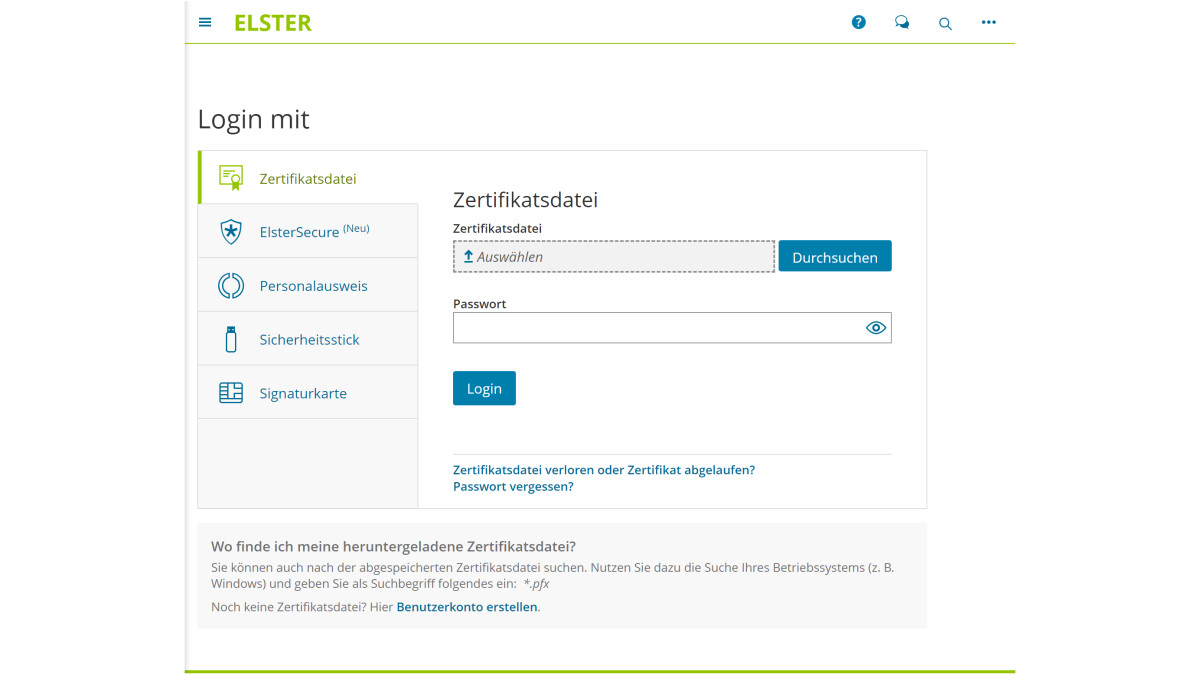Open the three-dots more options menu

pyautogui.click(x=989, y=22)
